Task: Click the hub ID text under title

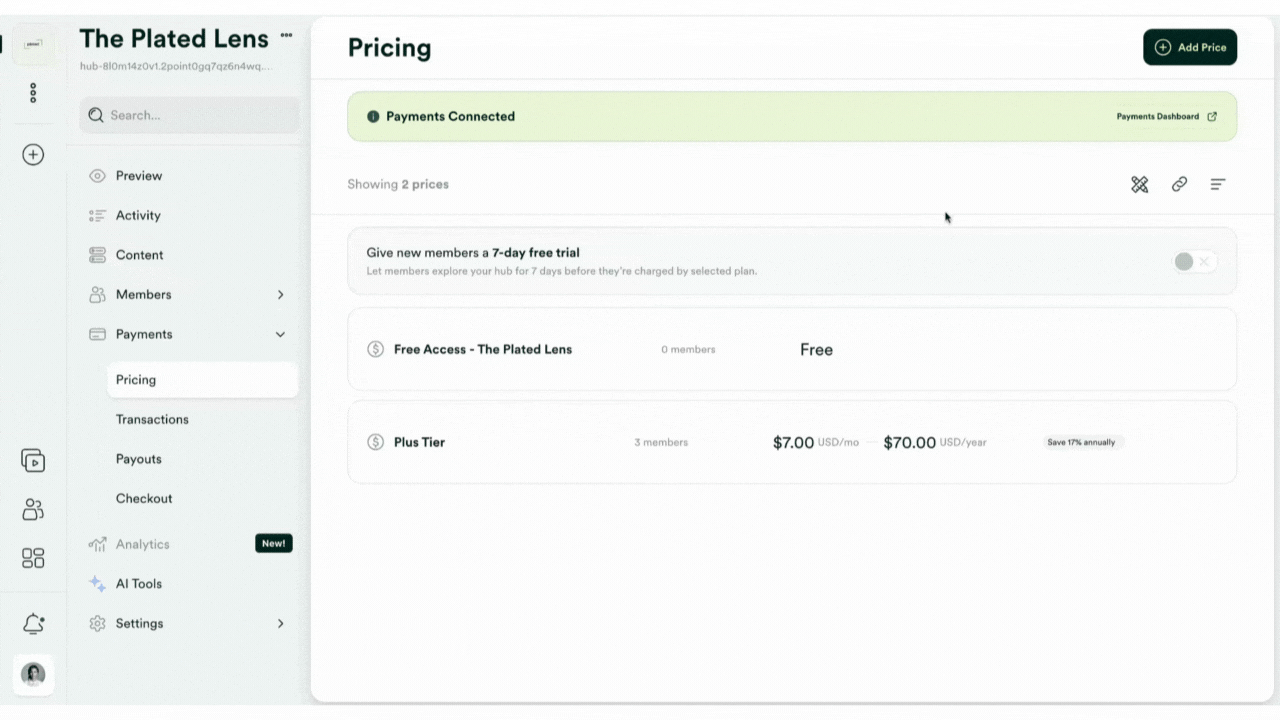Action: (x=175, y=67)
